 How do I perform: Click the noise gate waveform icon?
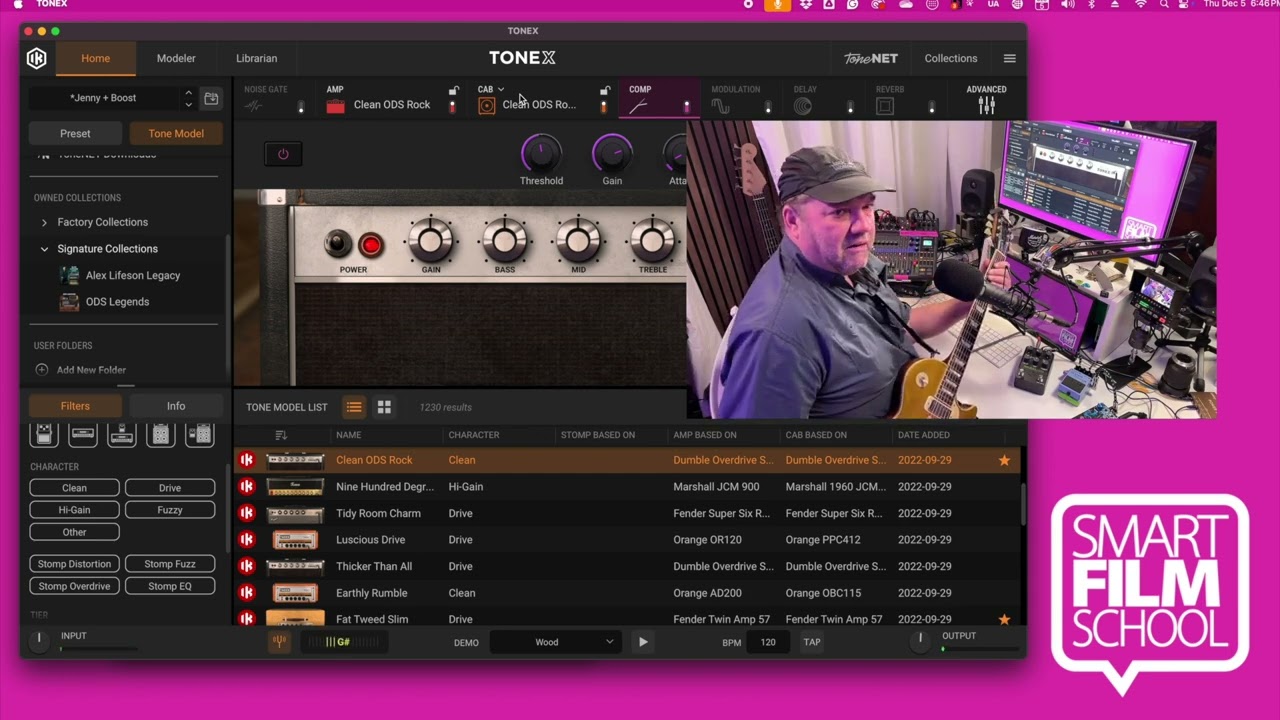(x=254, y=106)
